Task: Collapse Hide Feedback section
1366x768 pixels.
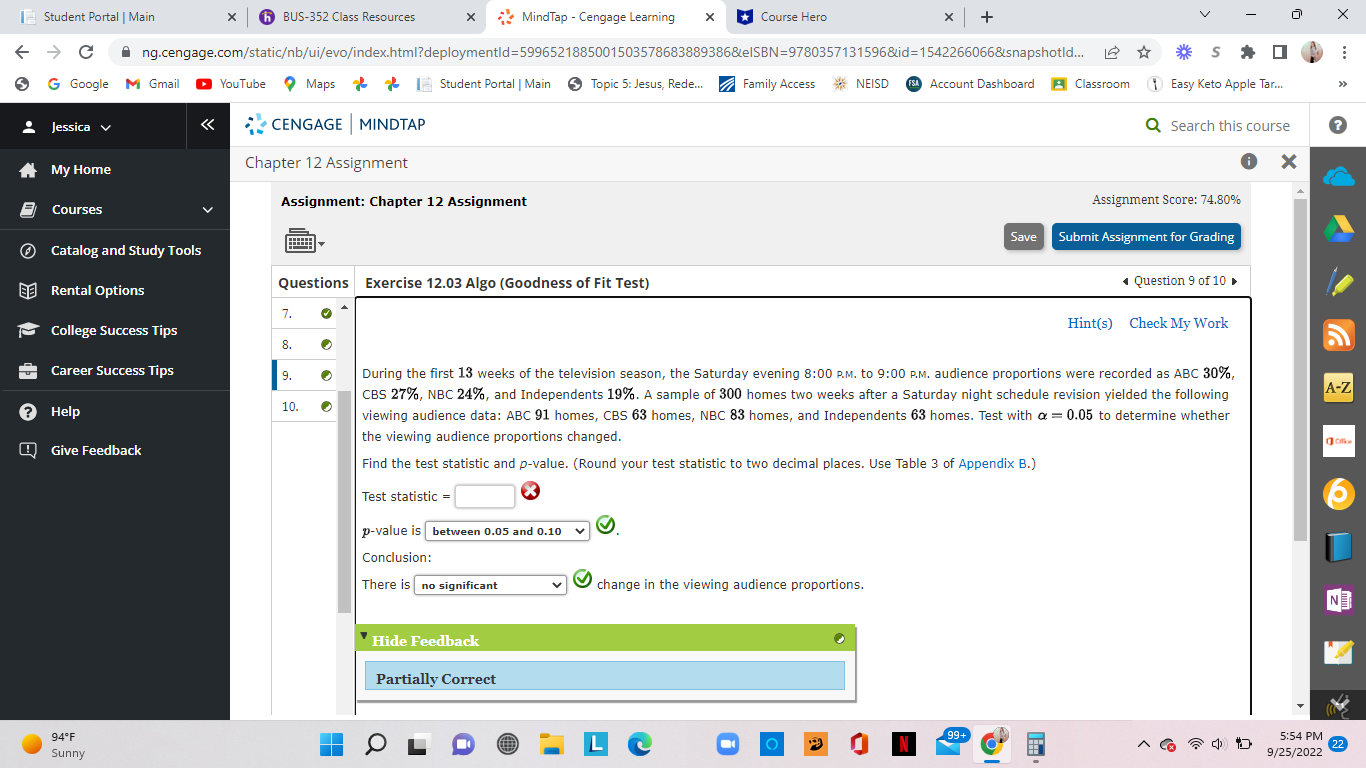Action: 425,640
